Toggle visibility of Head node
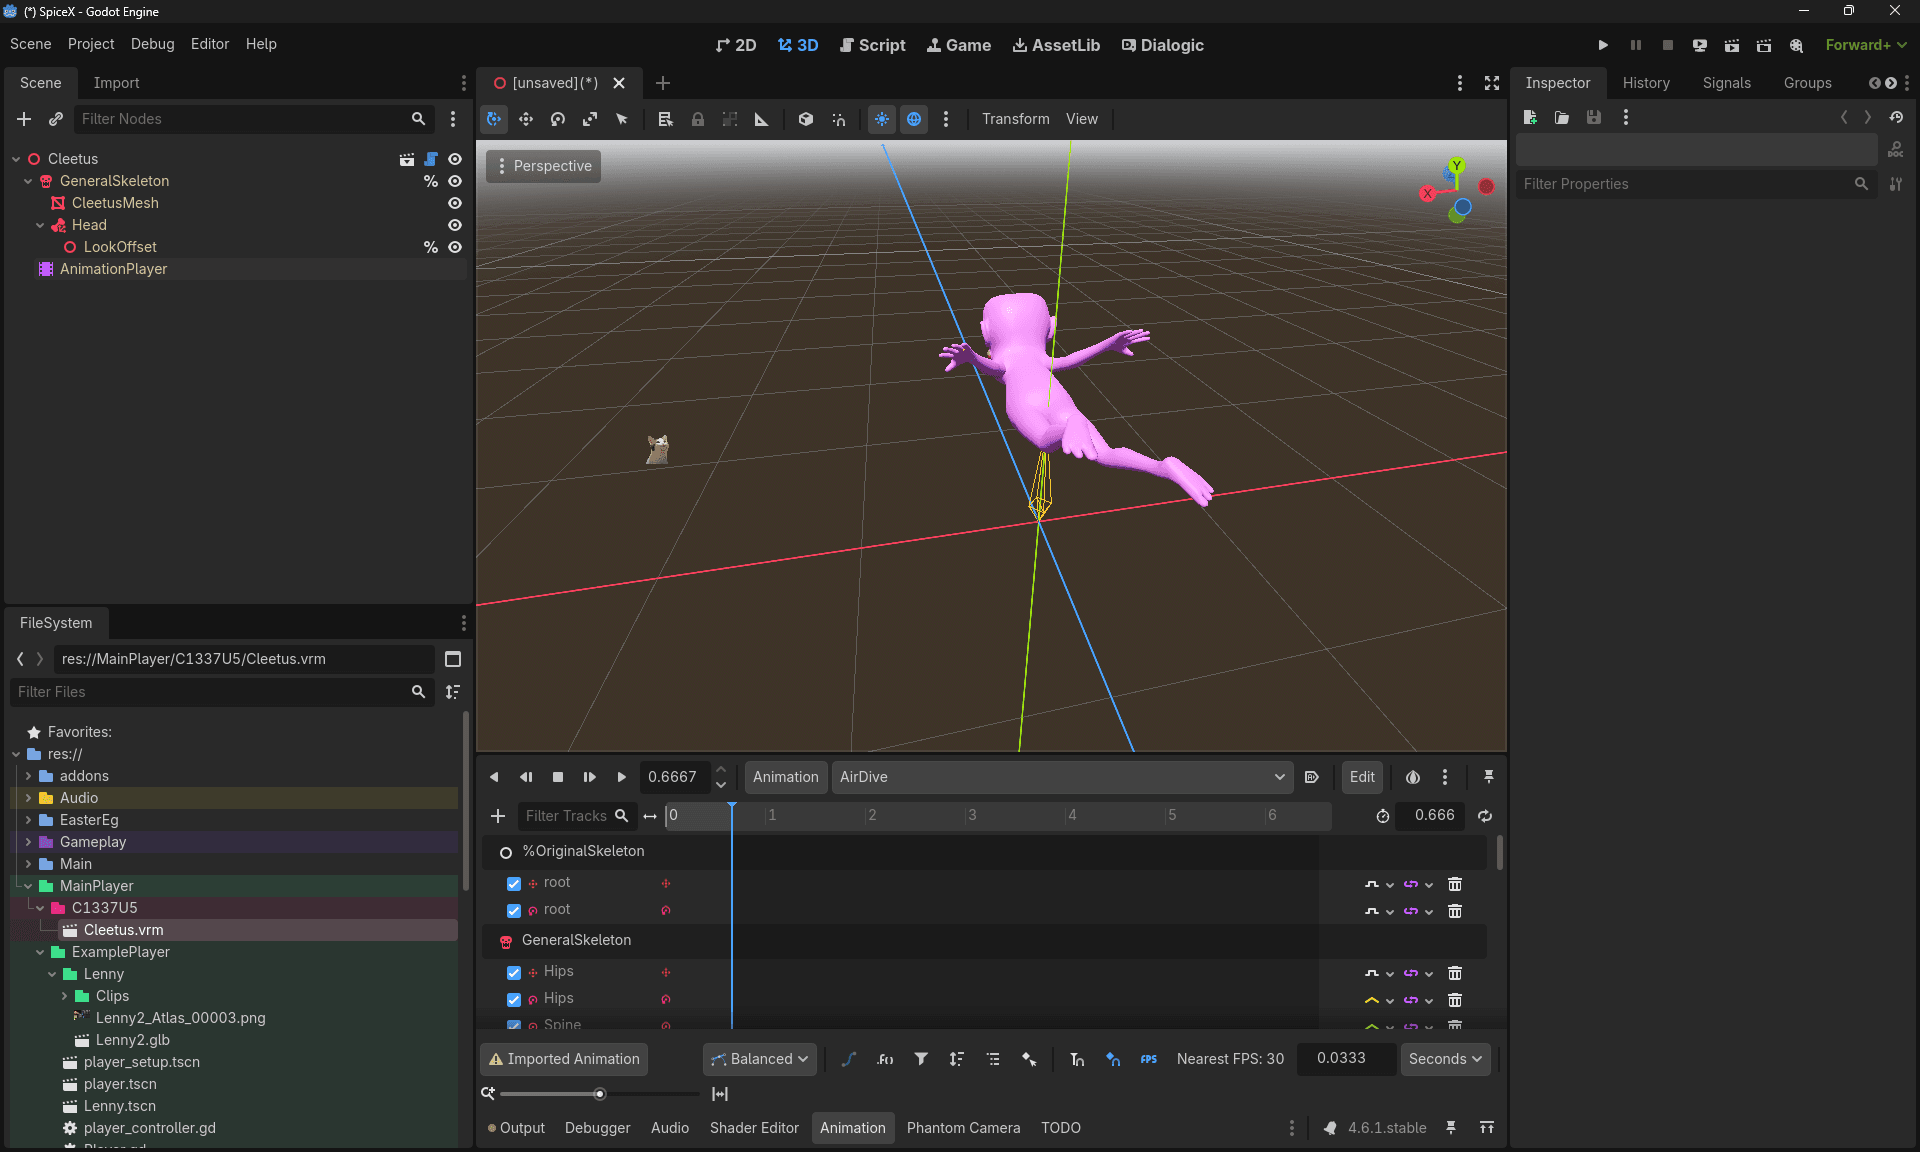The height and width of the screenshot is (1152, 1920). 455,225
